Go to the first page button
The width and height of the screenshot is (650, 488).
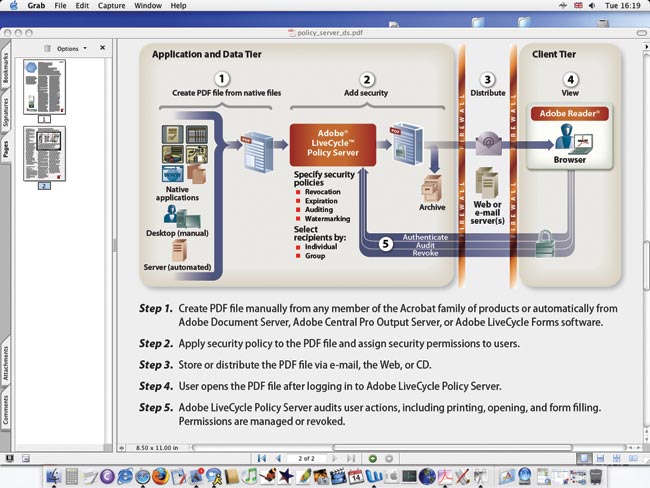coord(262,458)
